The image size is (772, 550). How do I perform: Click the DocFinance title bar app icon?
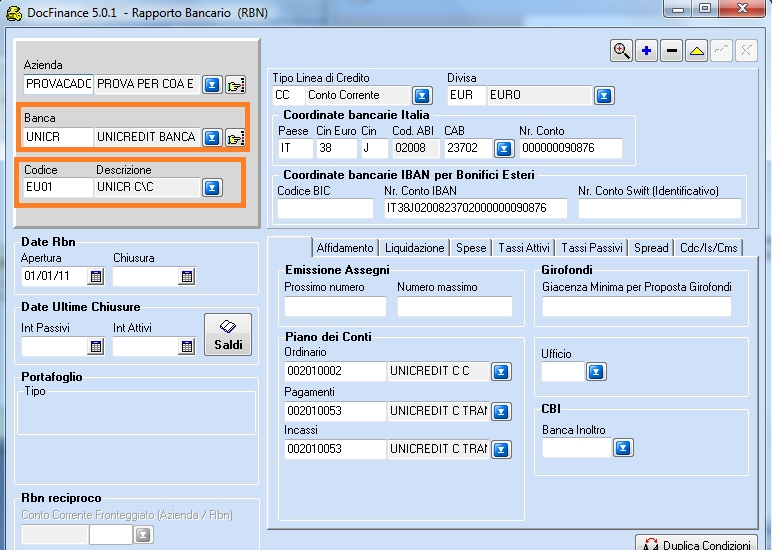(14, 13)
